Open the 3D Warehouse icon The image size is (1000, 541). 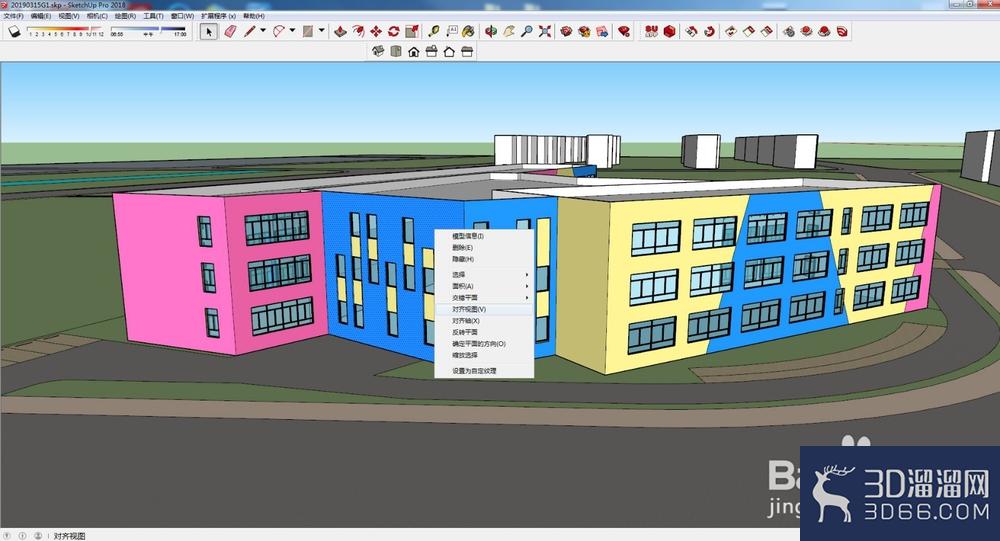[x=566, y=31]
